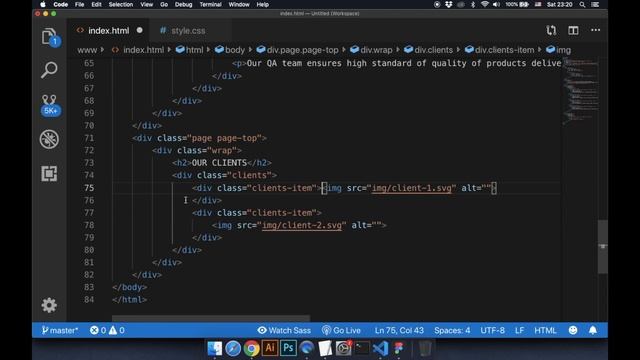Click the Wi-Fi status icon
Viewport: 640px width, 360px height.
pyautogui.click(x=484, y=4)
